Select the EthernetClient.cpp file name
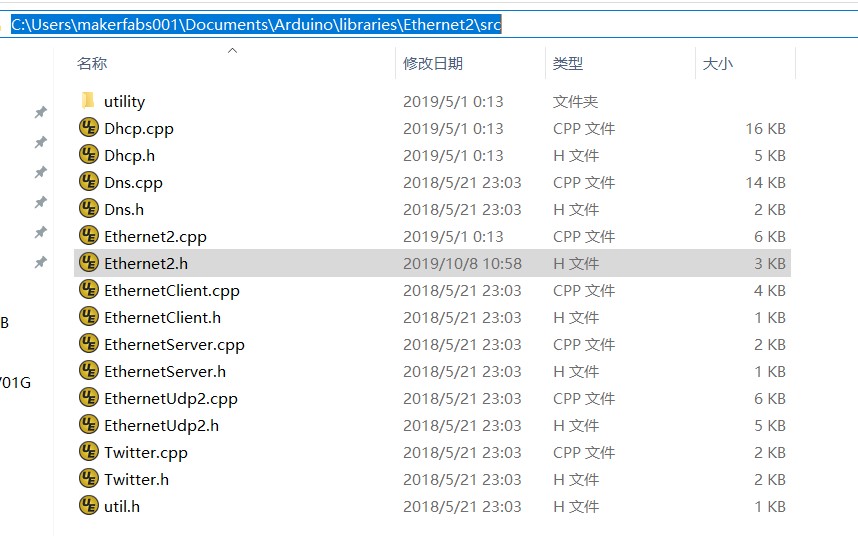 pos(172,290)
